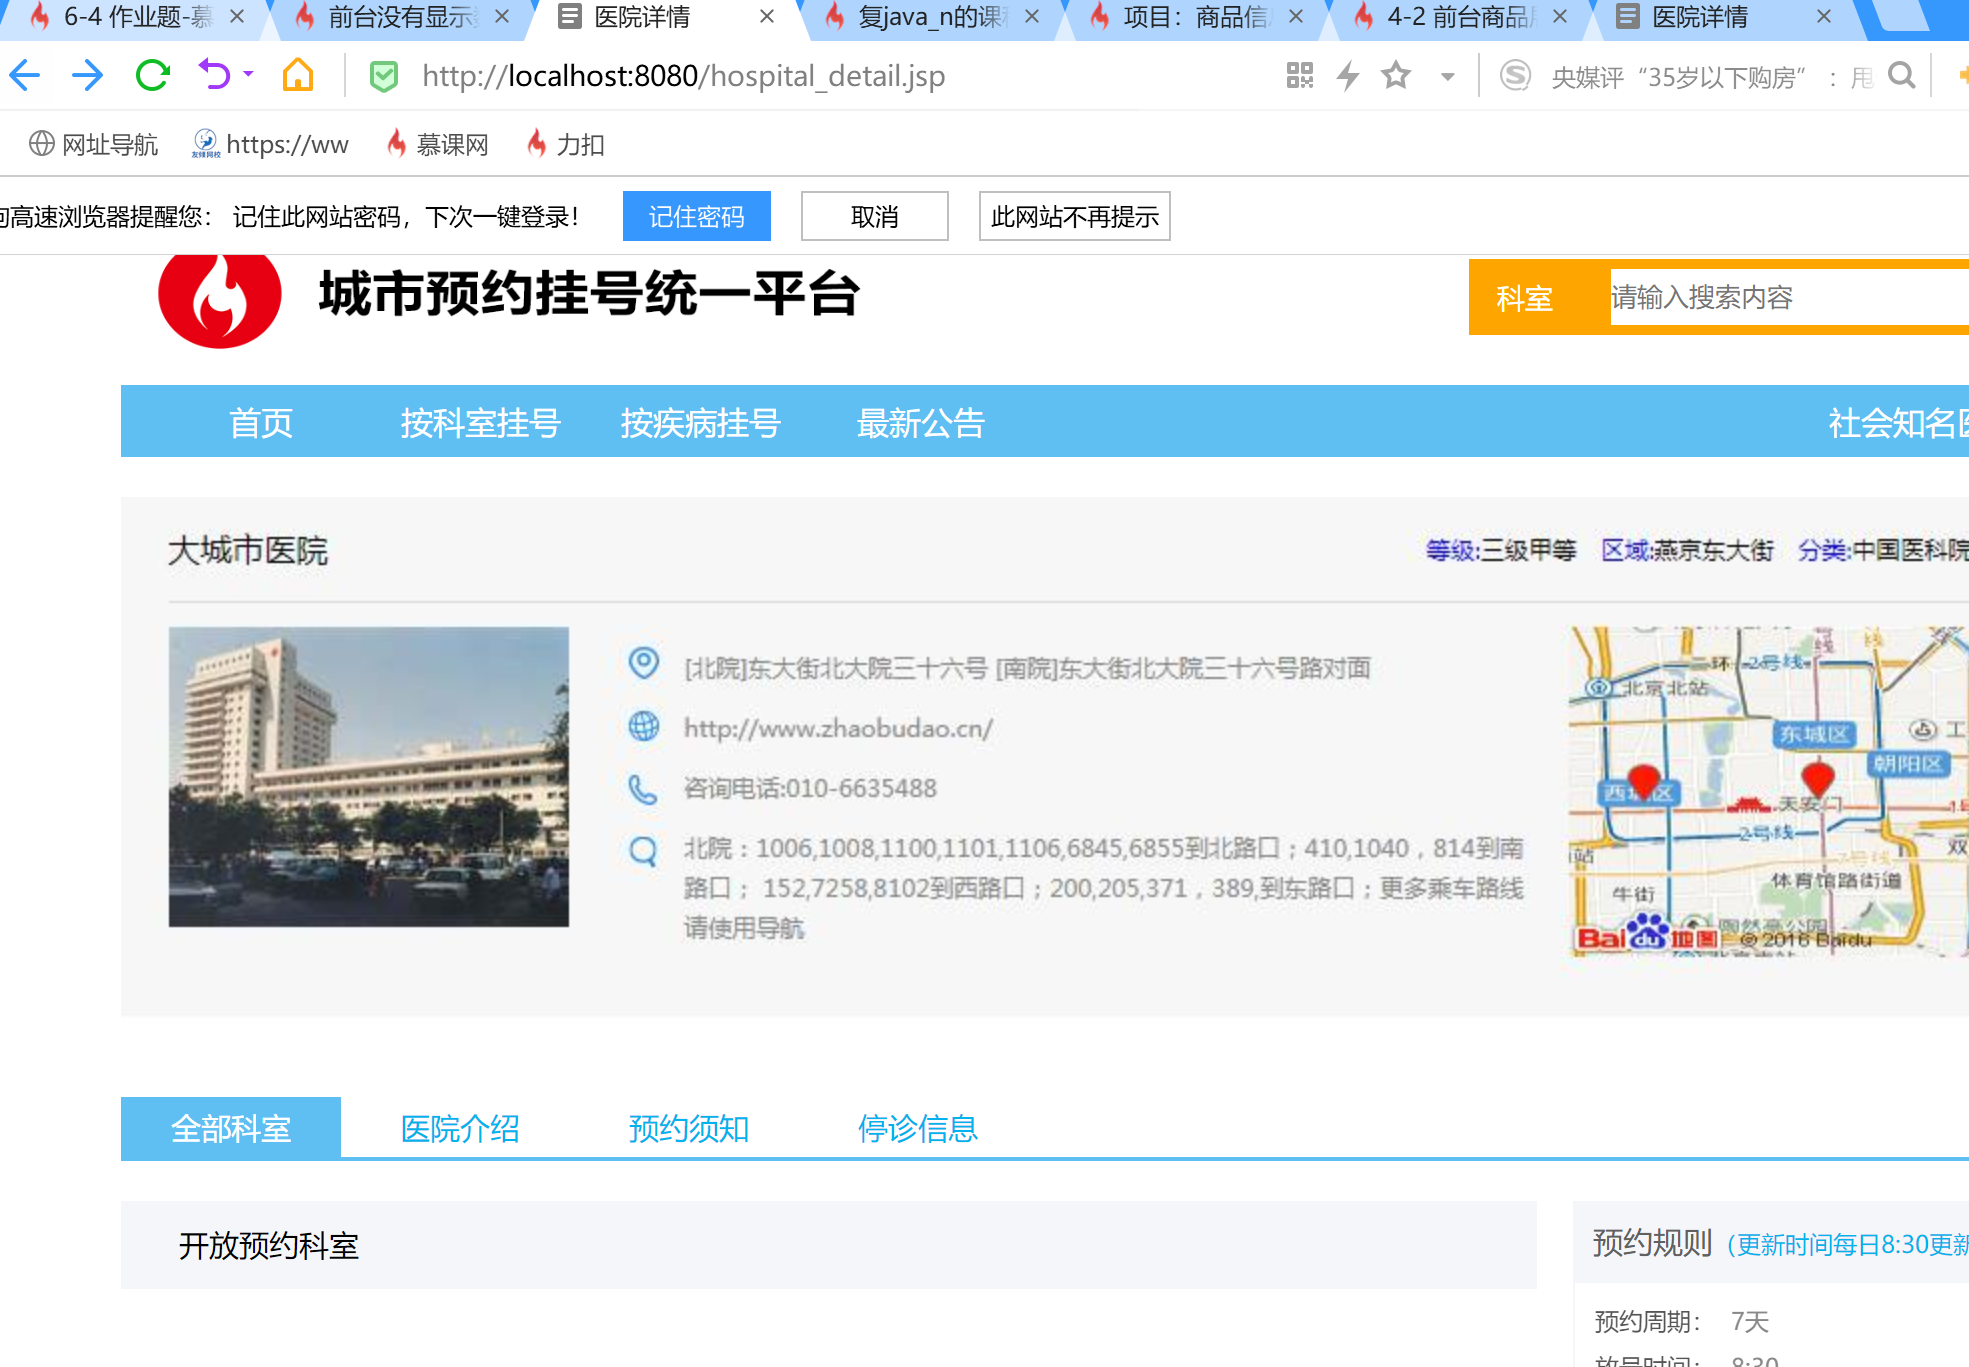This screenshot has width=1969, height=1367.
Task: Reload the page with the green refresh icon
Action: pos(152,75)
